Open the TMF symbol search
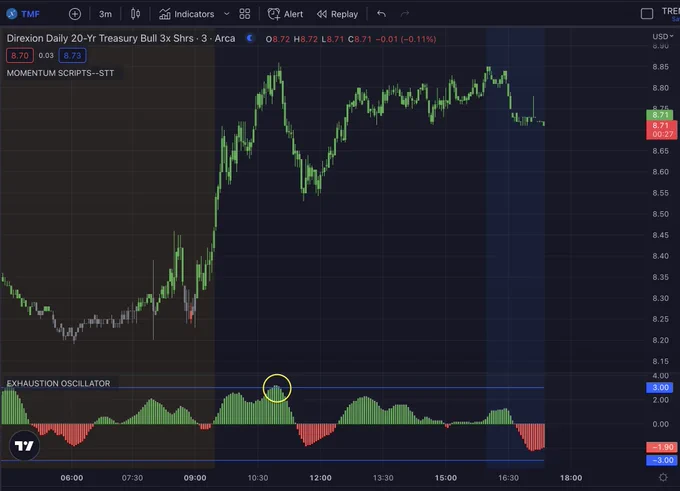This screenshot has height=491, width=680. 23,14
